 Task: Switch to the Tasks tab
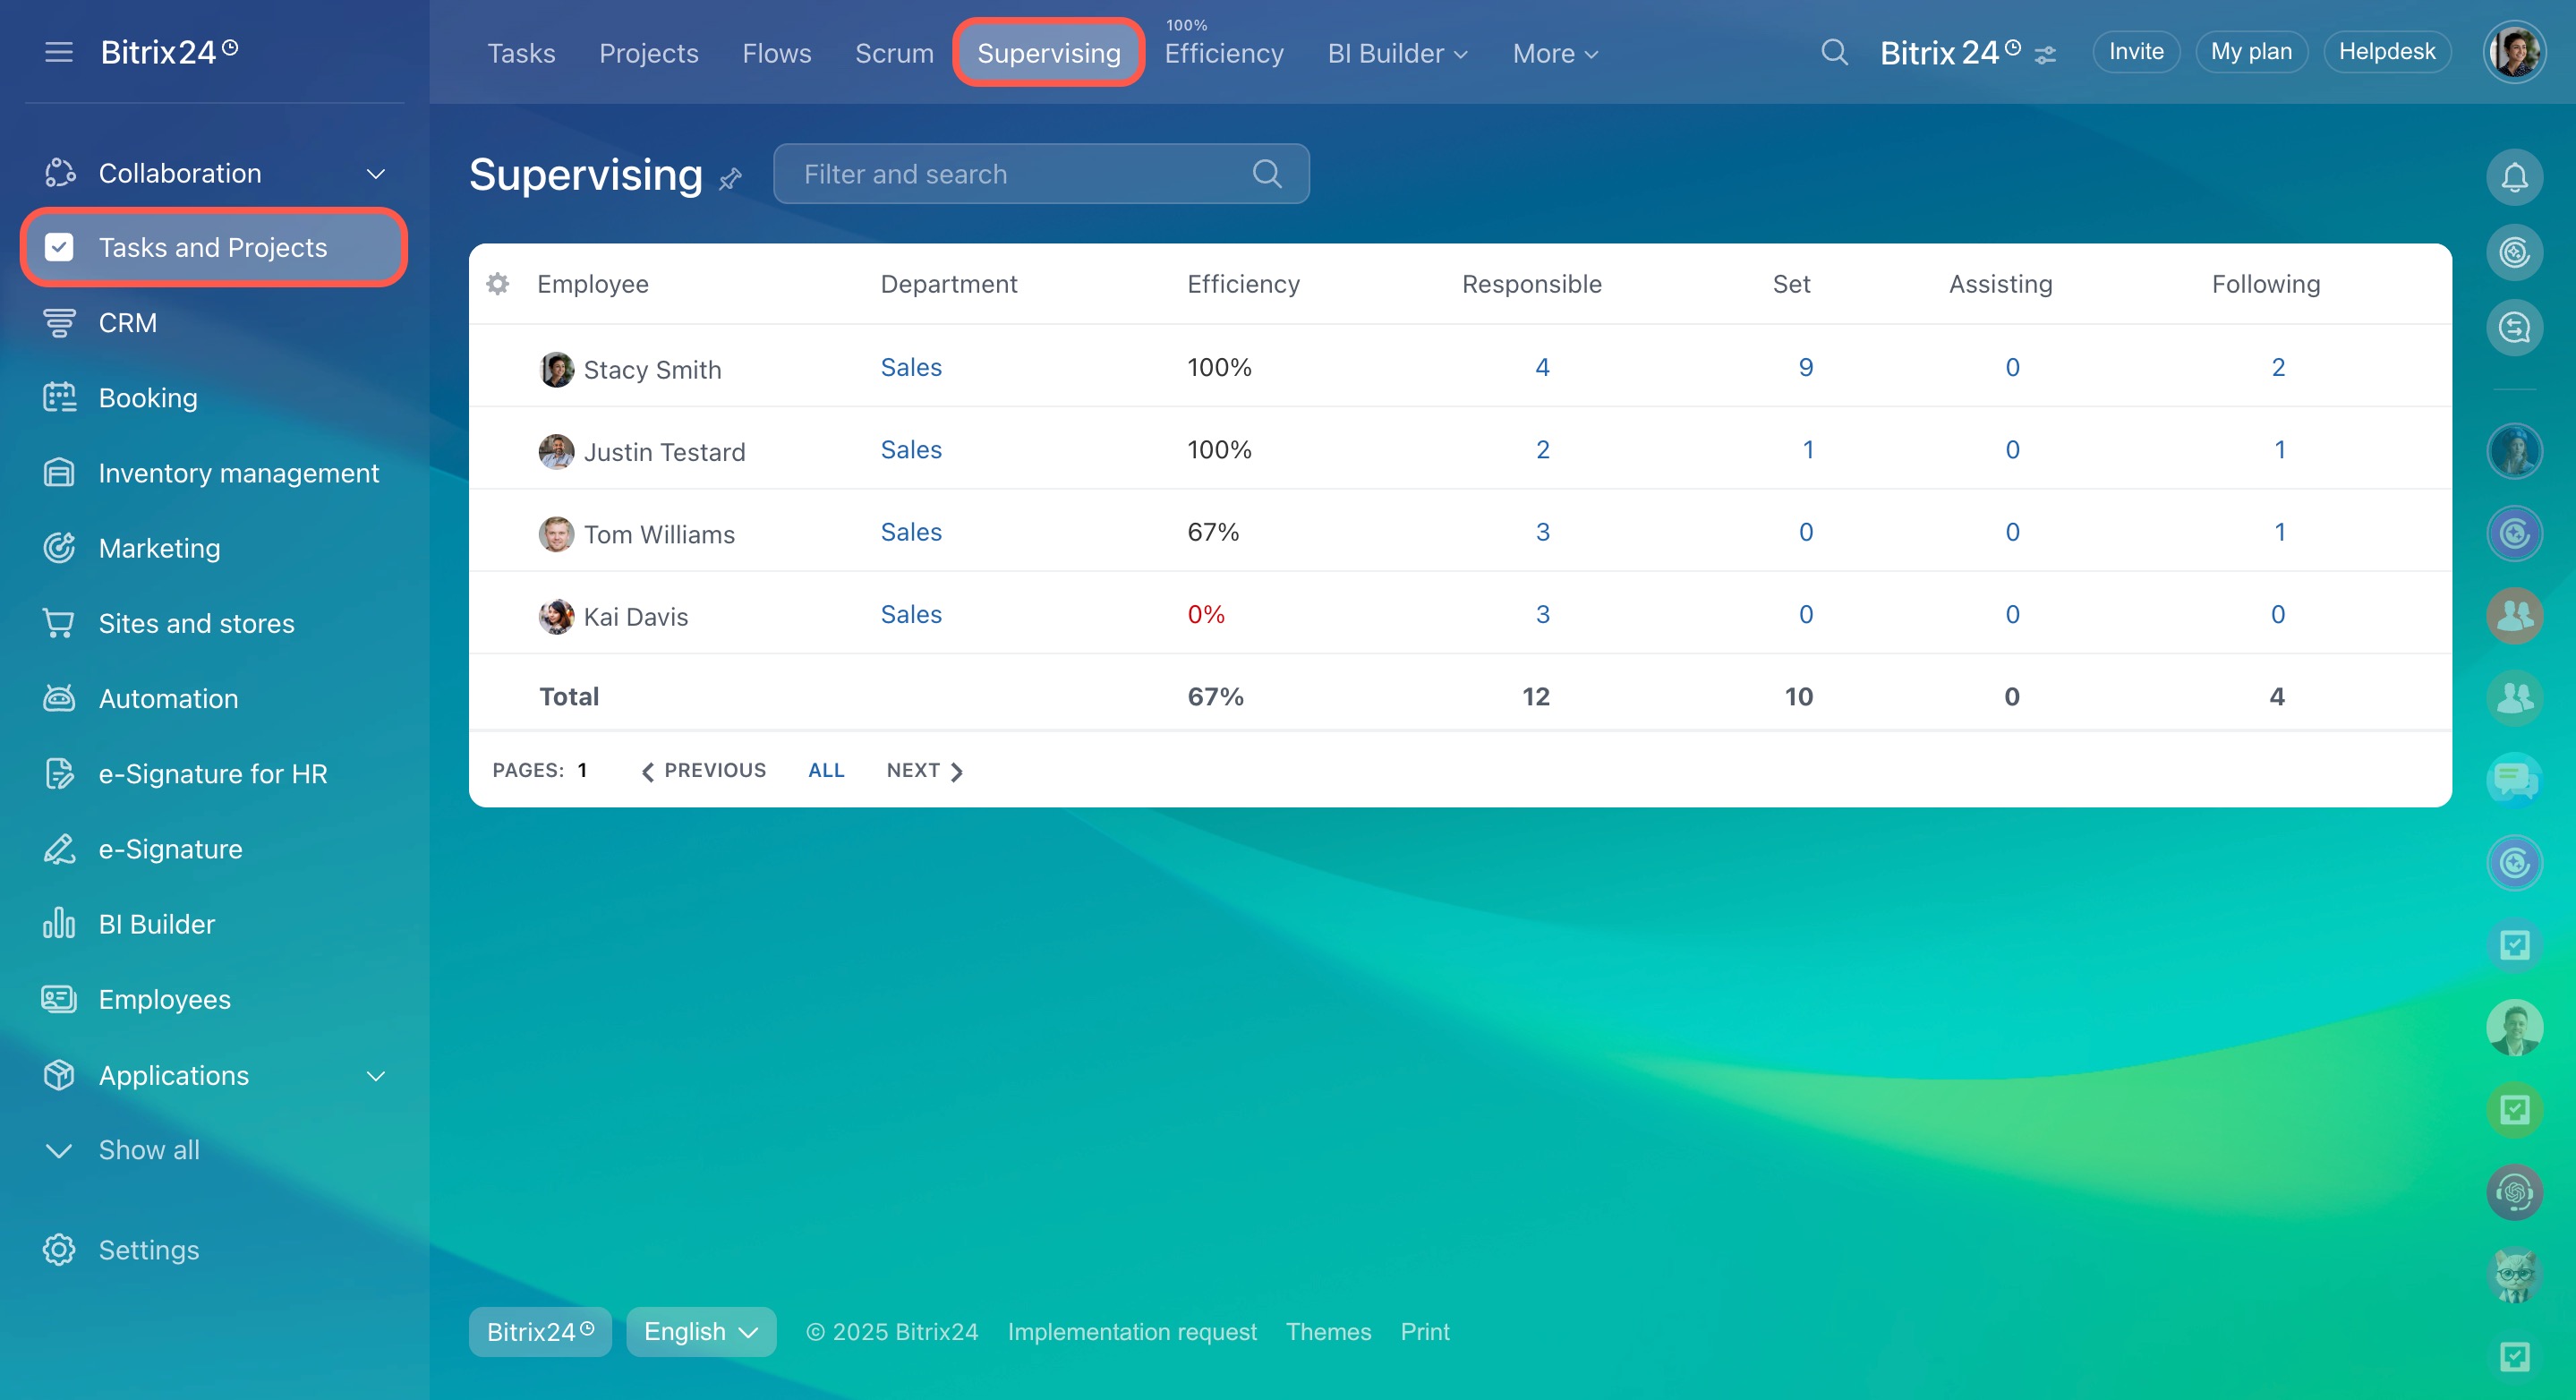521,53
